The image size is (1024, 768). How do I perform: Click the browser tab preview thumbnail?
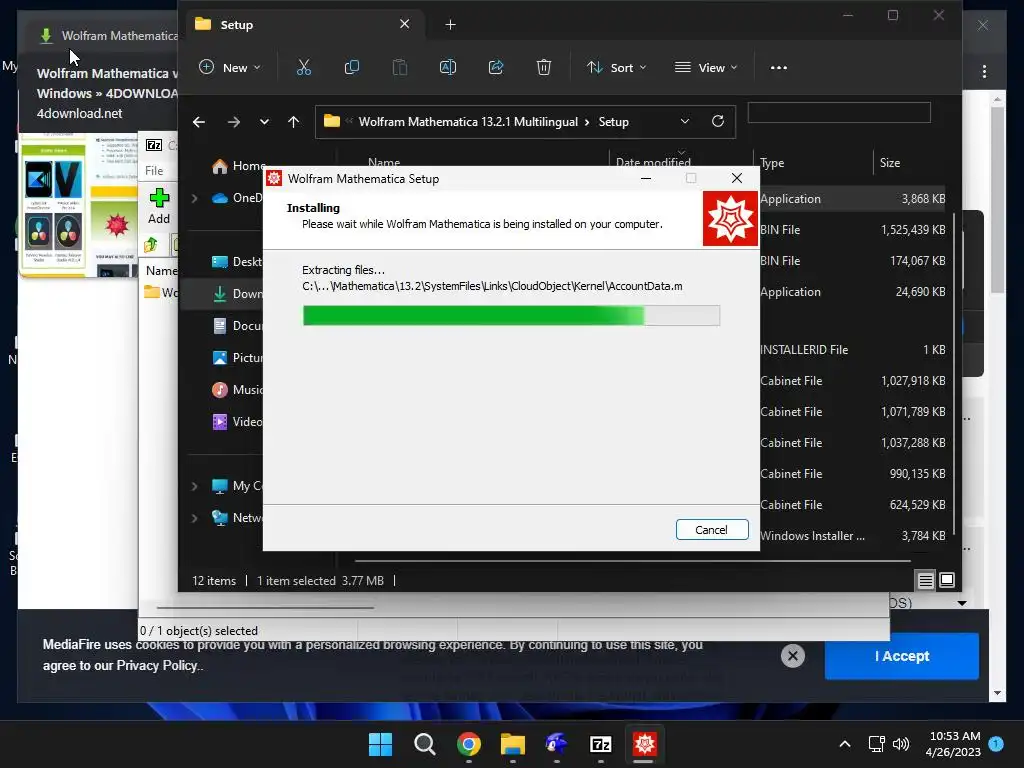(x=79, y=204)
